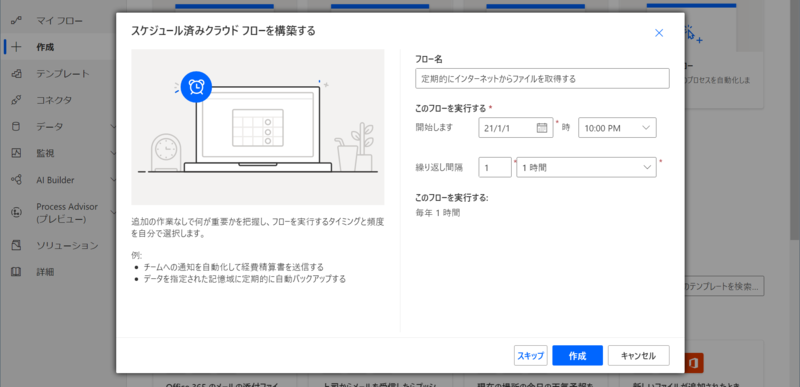Click the start date field showing 21/1/1
Screen dimensions: 800x387
(x=516, y=128)
